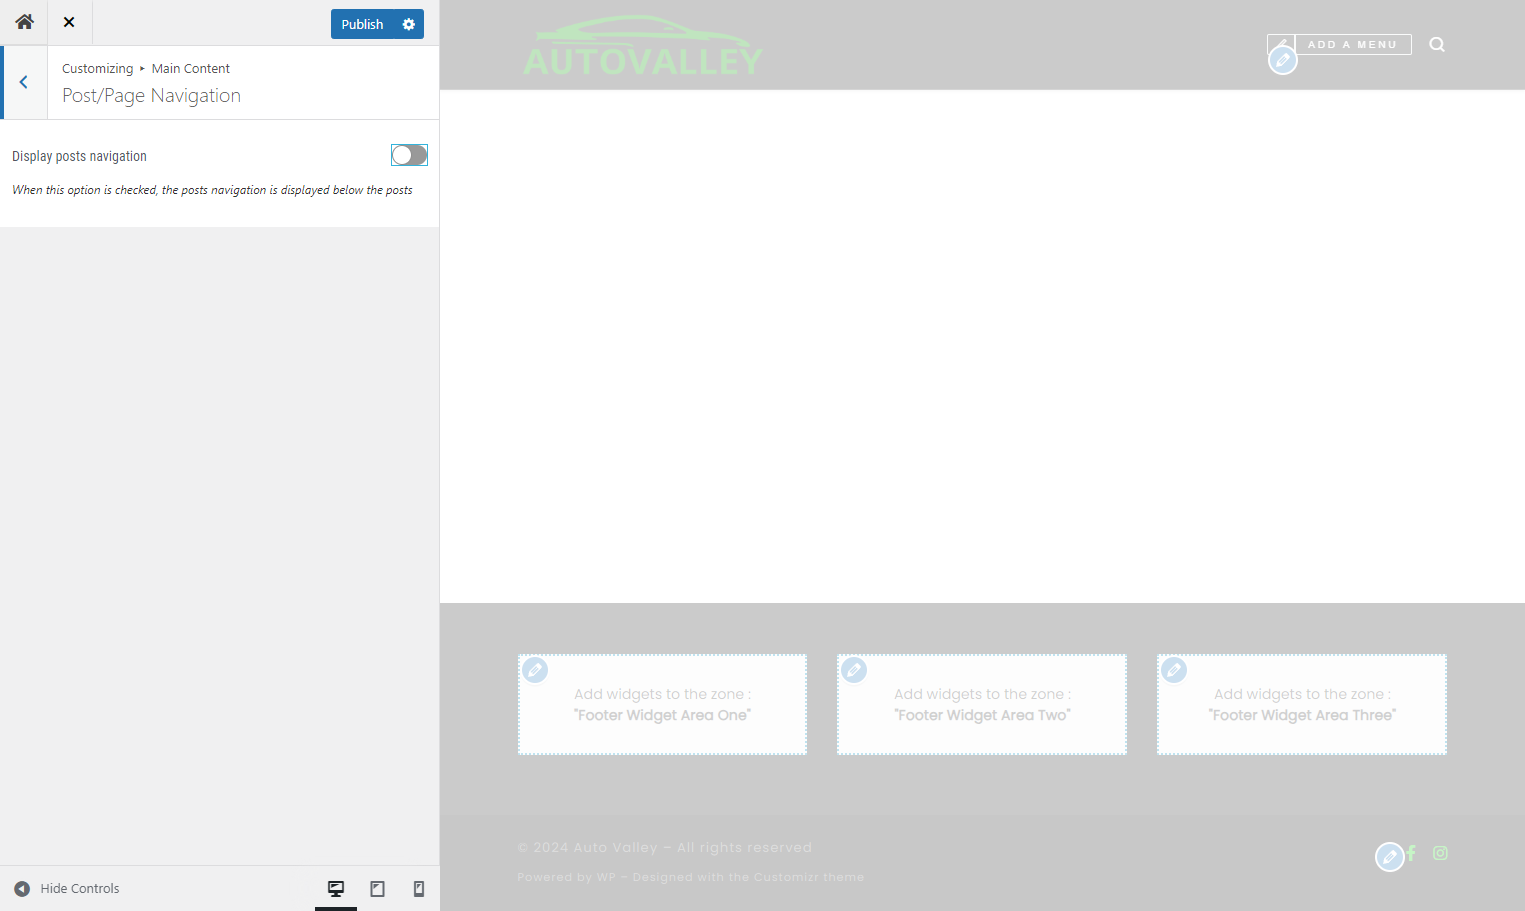Click the Add a Menu button

pyautogui.click(x=1352, y=45)
